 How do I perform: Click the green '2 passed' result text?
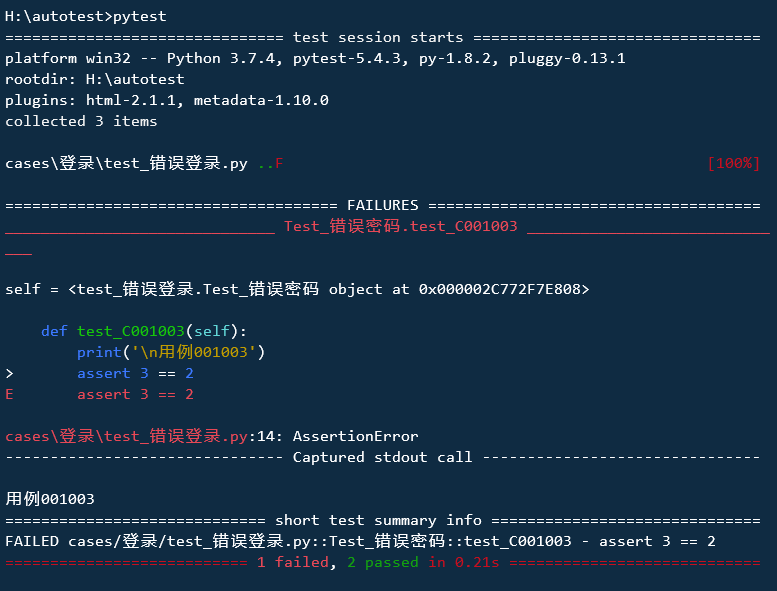click(x=383, y=562)
